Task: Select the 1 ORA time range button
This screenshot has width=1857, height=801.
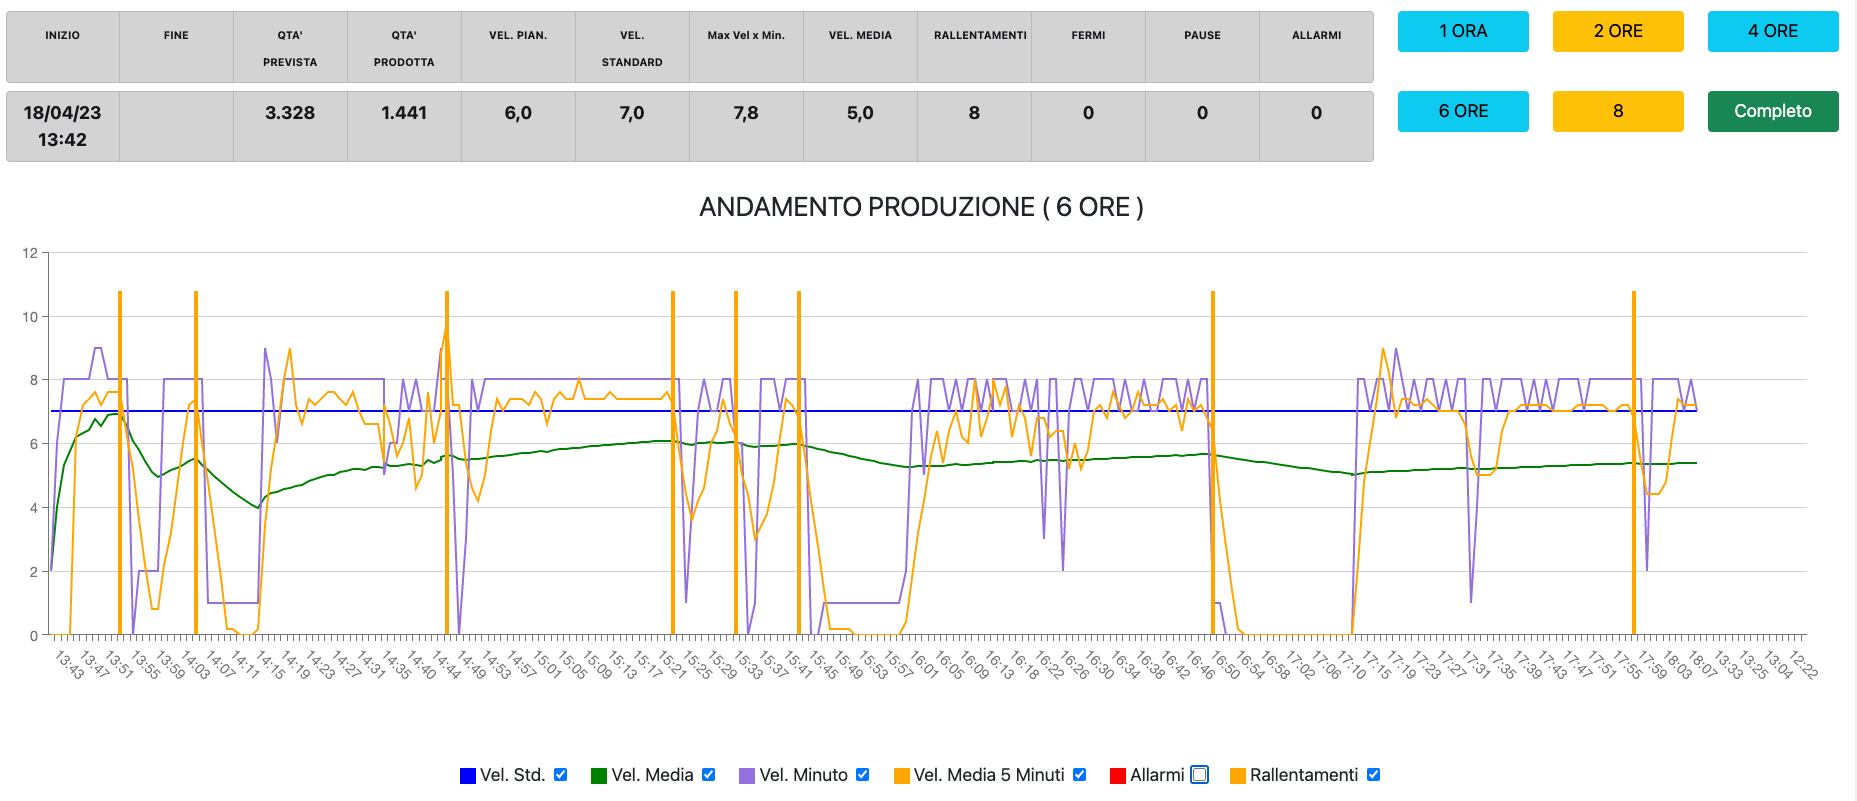Action: point(1462,31)
